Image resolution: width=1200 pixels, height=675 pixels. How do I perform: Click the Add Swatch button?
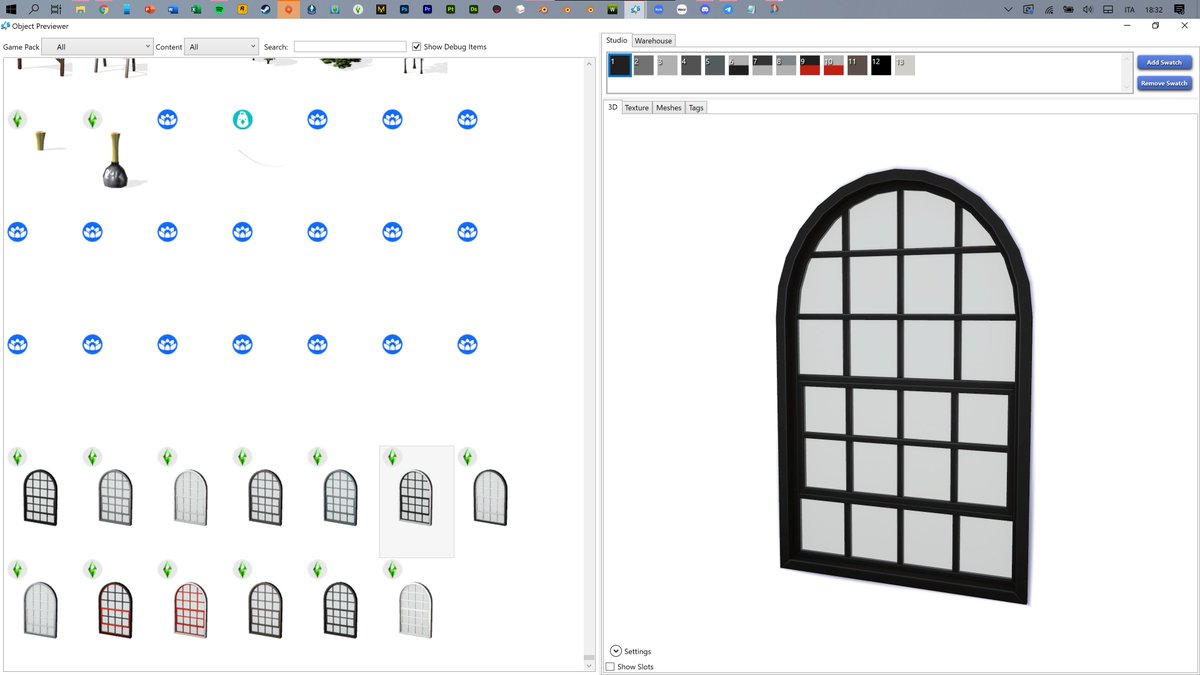[x=1164, y=62]
